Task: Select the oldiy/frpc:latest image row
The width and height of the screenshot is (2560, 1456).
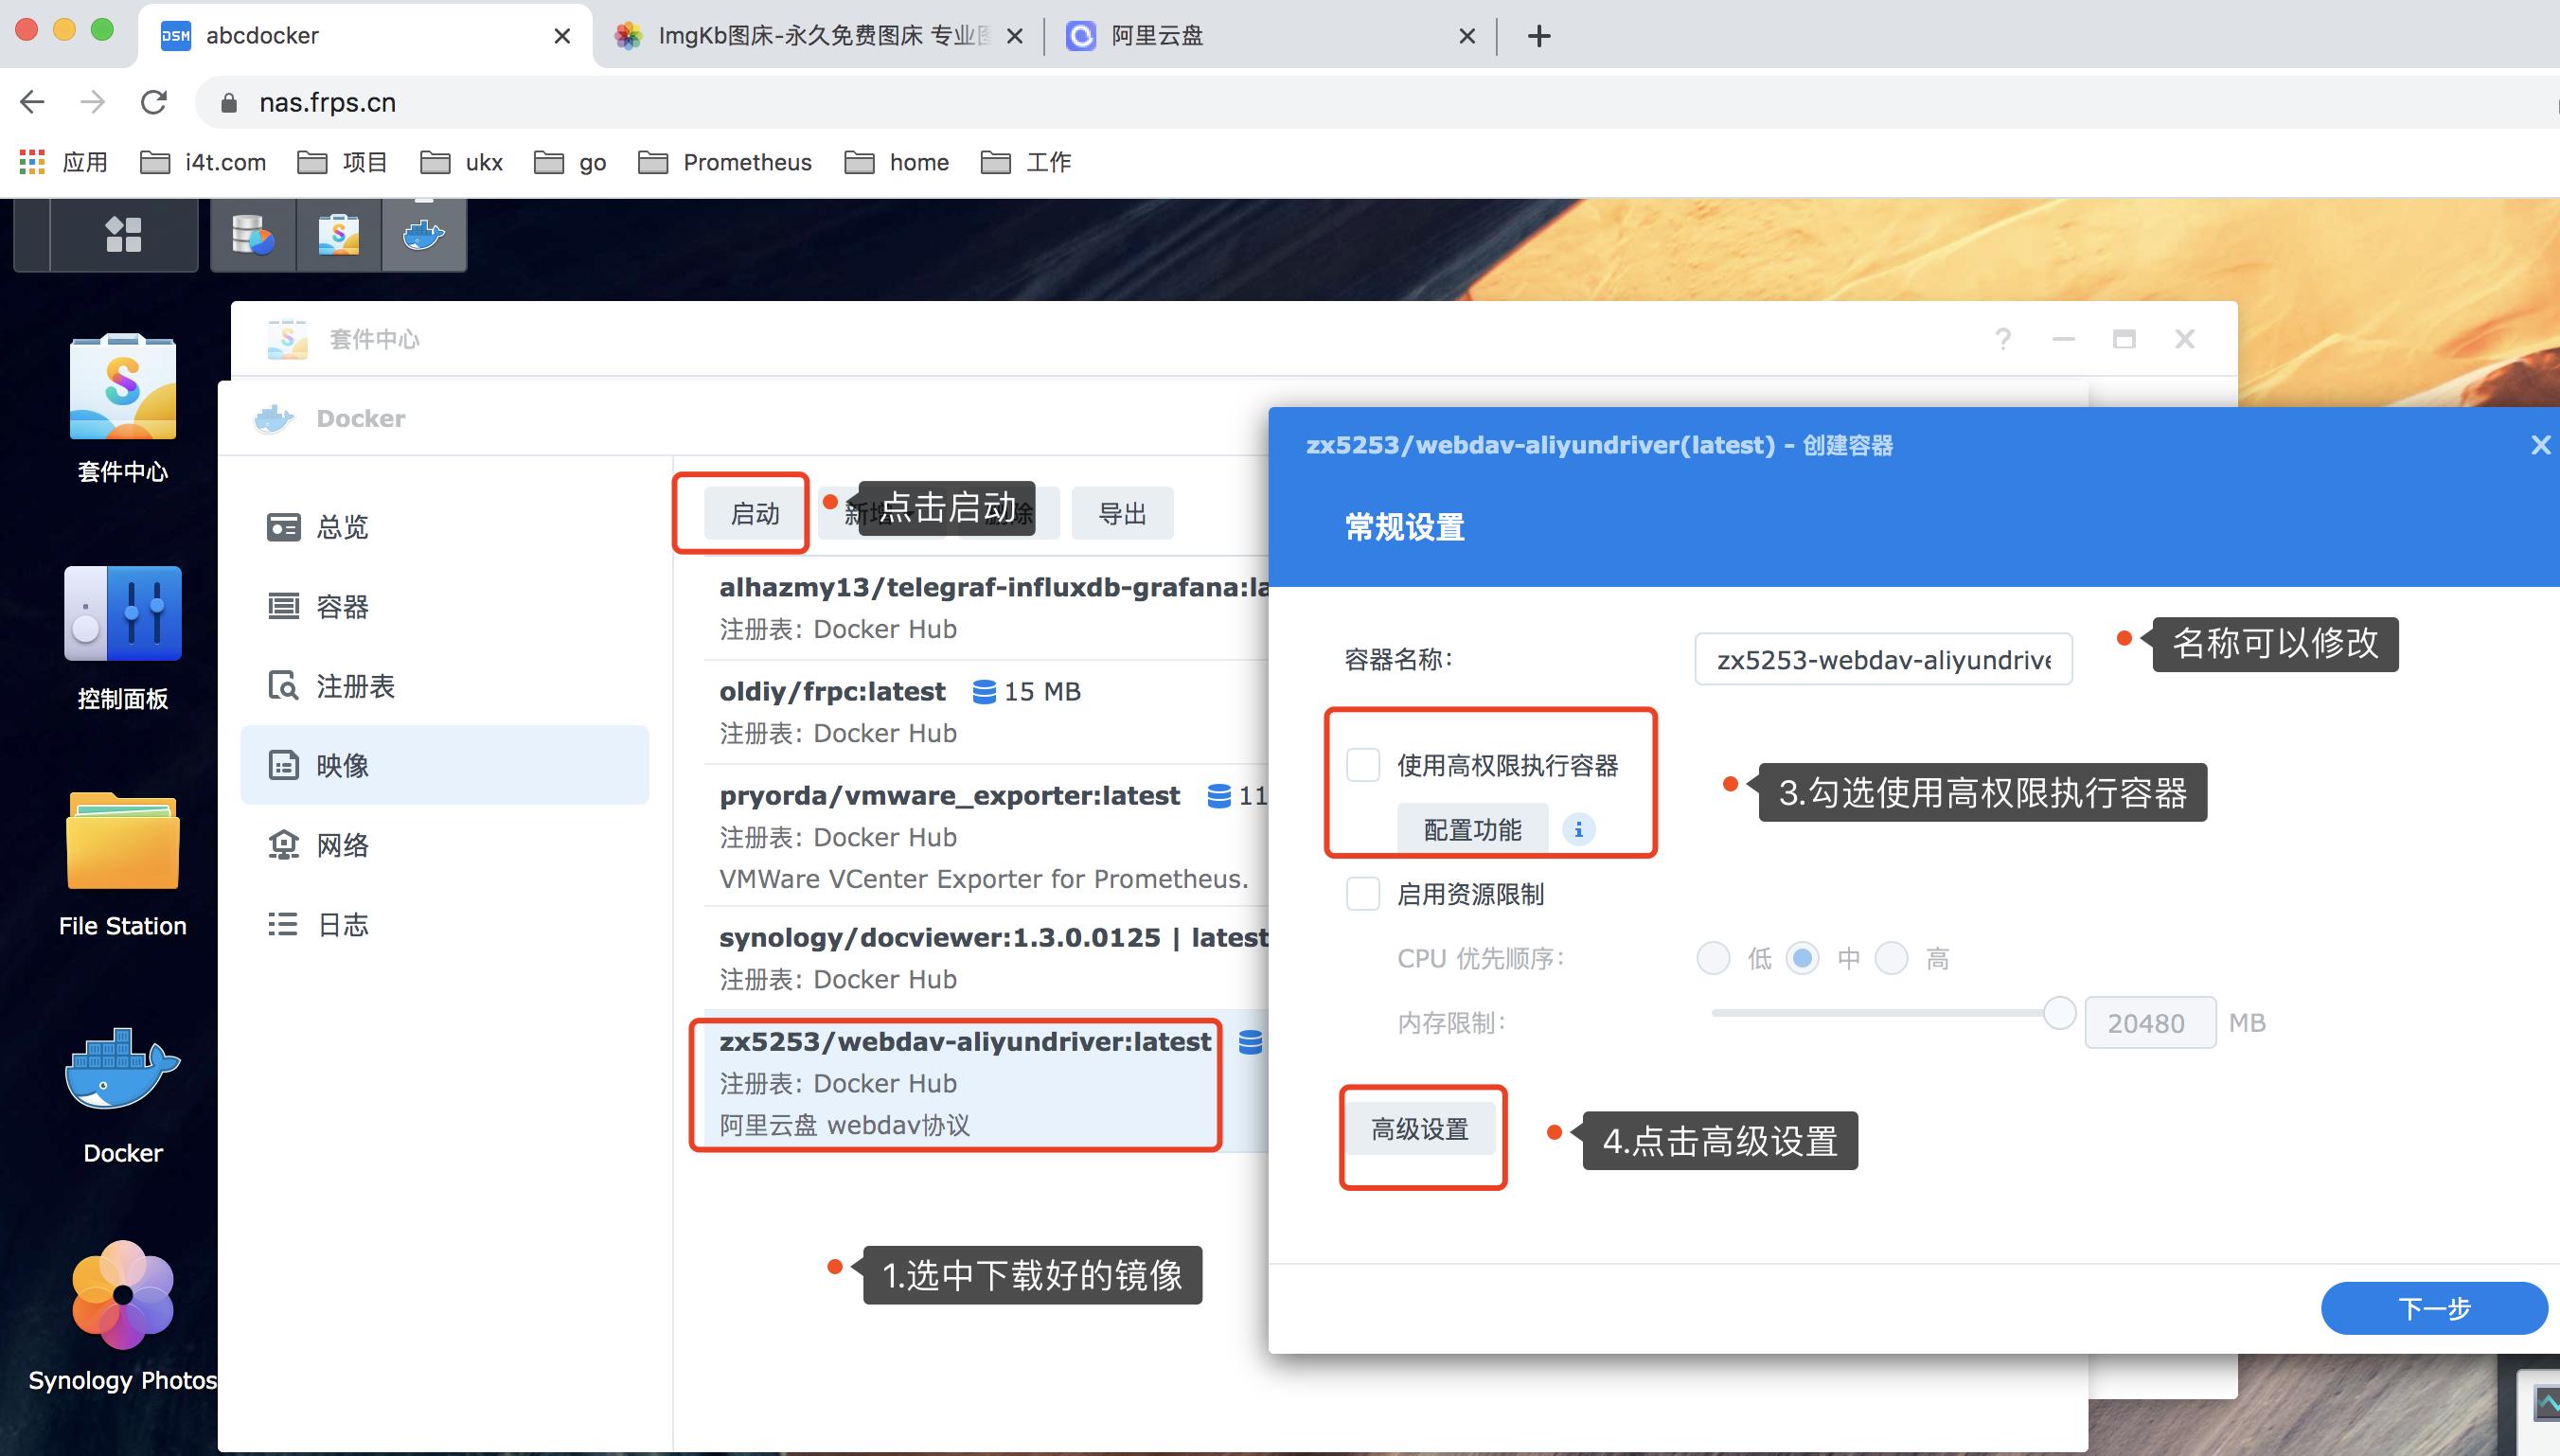Action: click(x=986, y=711)
